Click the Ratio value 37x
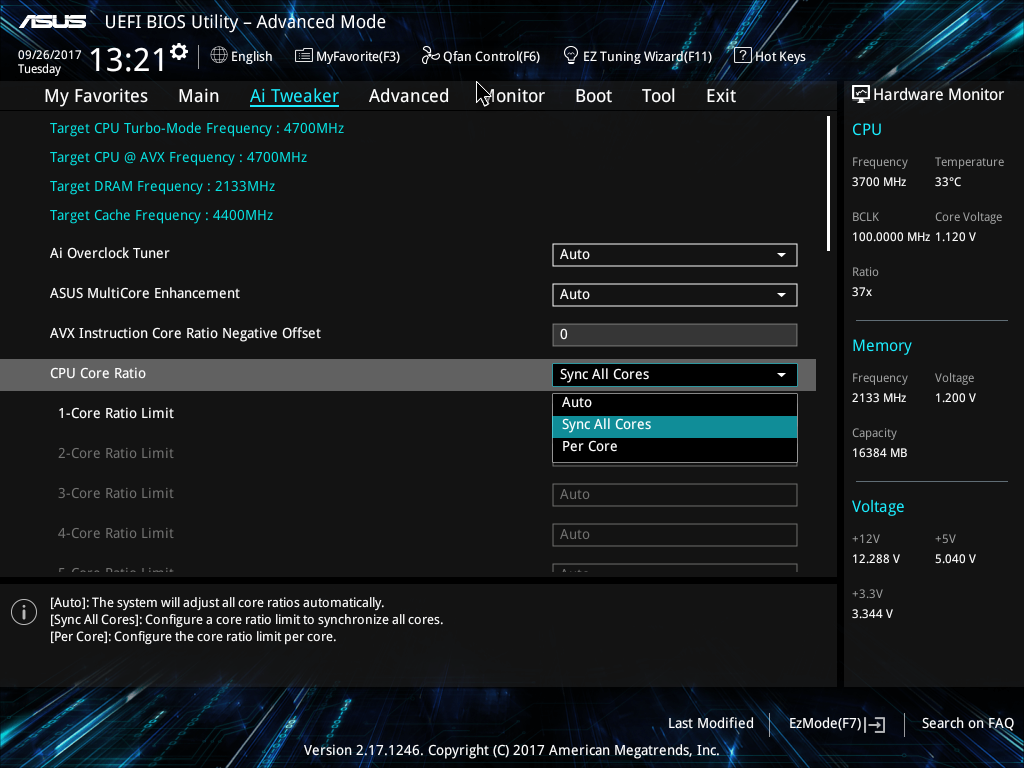 point(861,292)
